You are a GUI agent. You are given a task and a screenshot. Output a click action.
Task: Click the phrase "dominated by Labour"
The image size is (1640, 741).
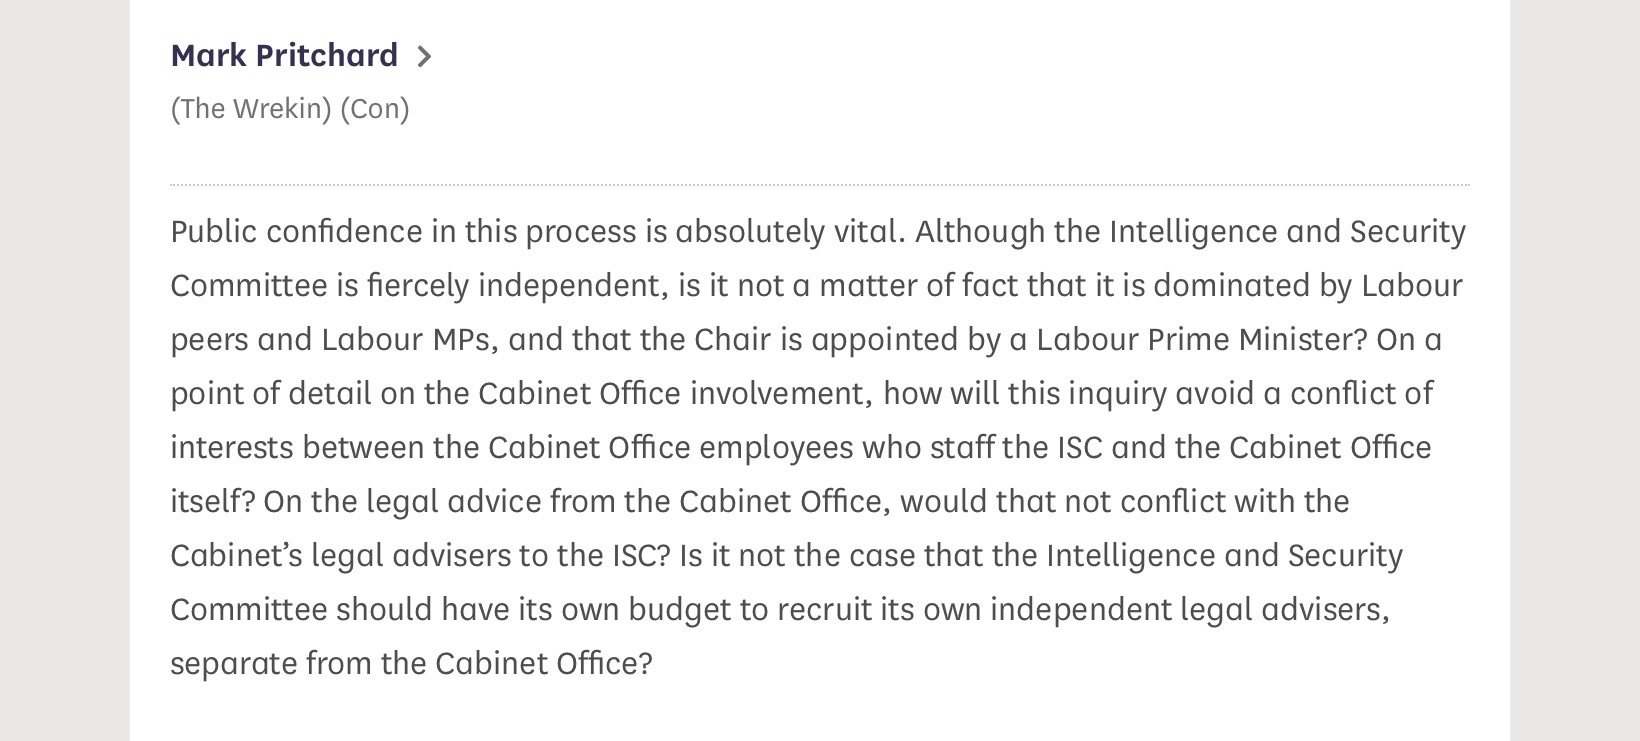(x=1307, y=285)
